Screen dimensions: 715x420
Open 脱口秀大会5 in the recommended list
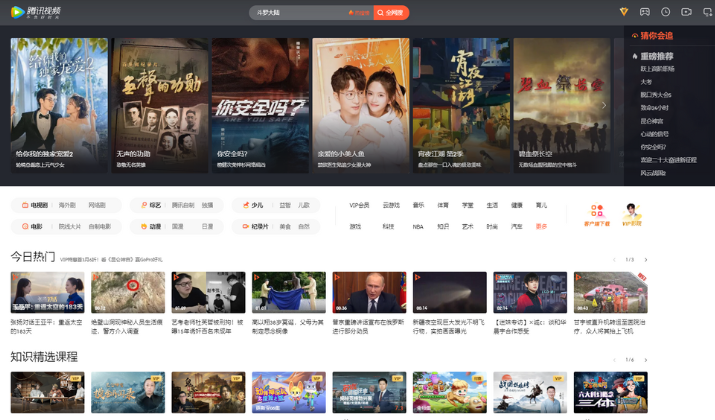(656, 95)
